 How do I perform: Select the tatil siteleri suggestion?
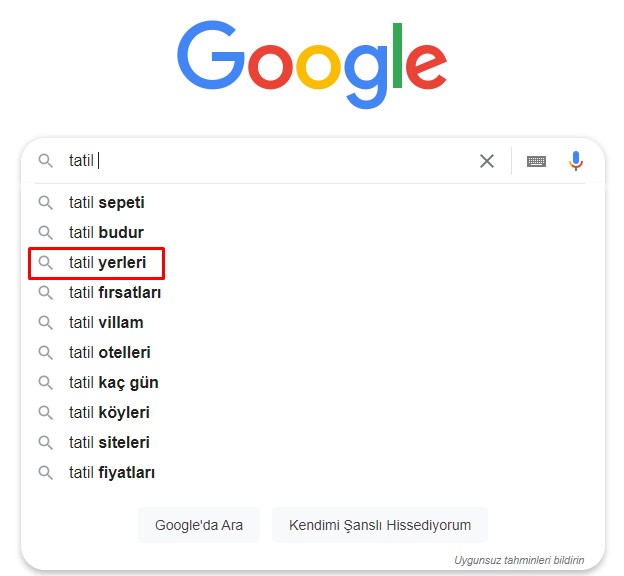[312, 443]
